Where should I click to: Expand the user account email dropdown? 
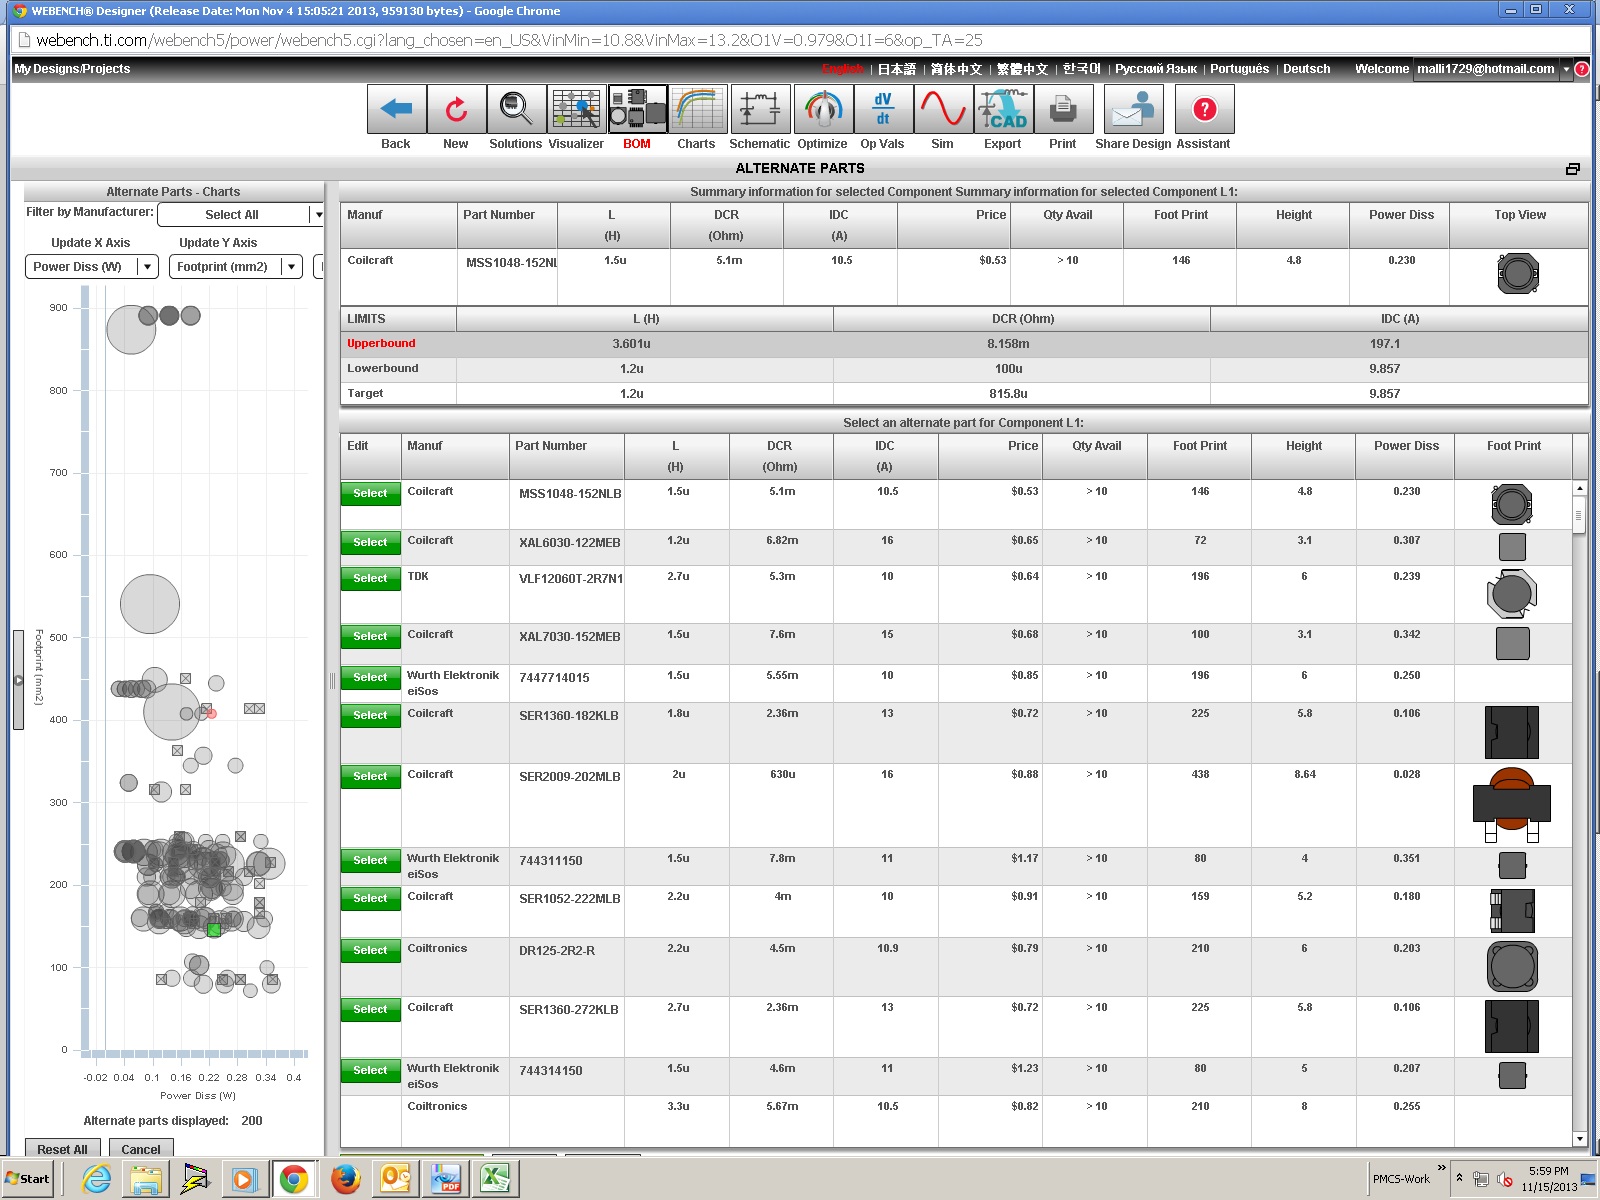1566,69
